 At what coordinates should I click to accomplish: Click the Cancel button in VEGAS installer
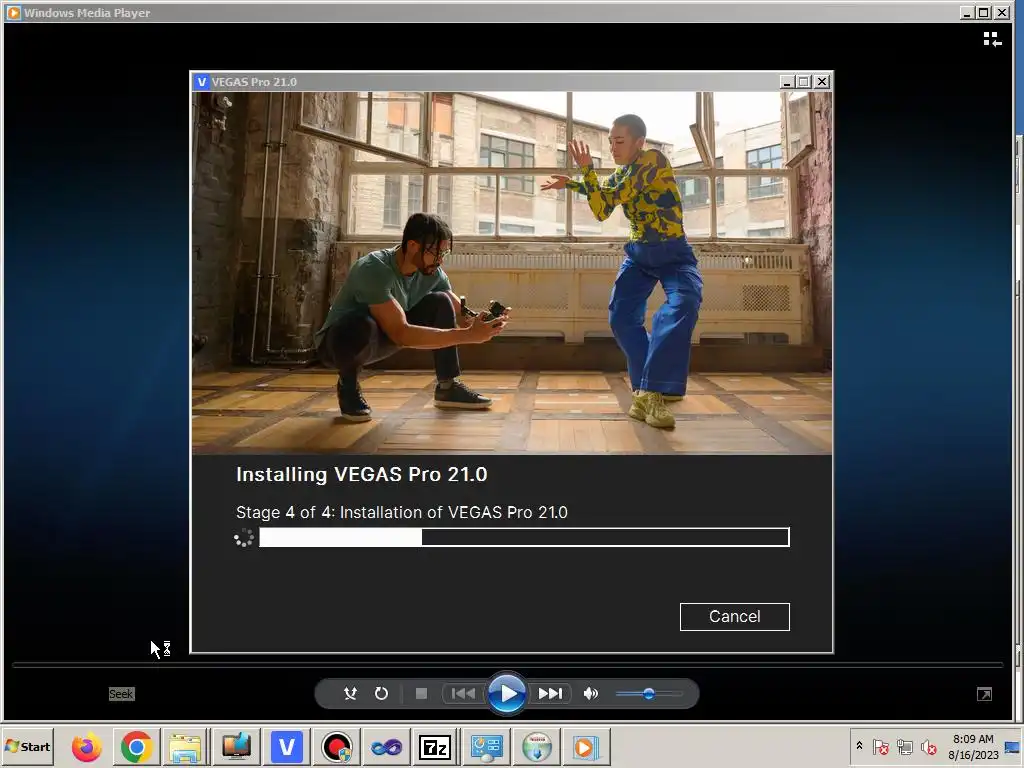[735, 616]
